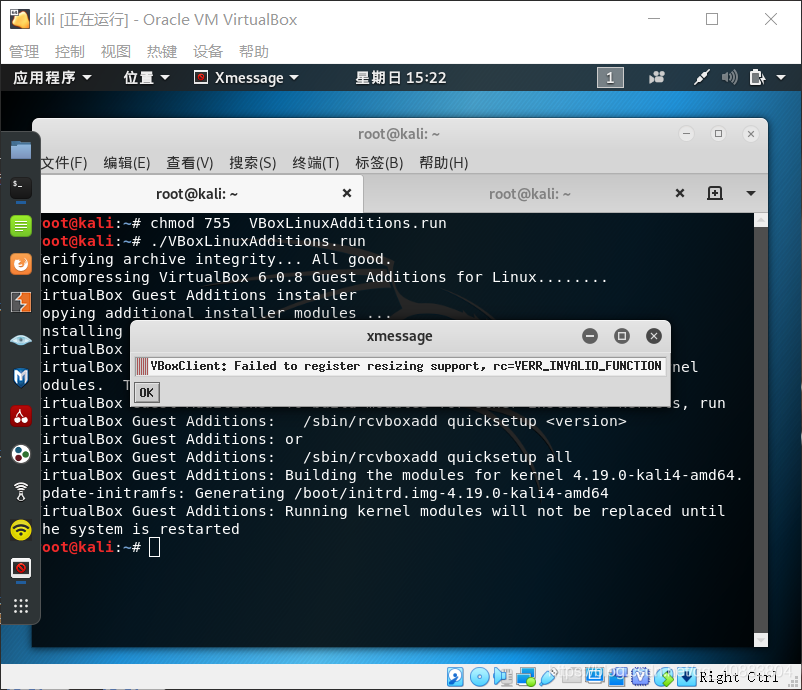802x690 pixels.
Task: Open the Xmessage app menu dropdown
Action: click(247, 78)
